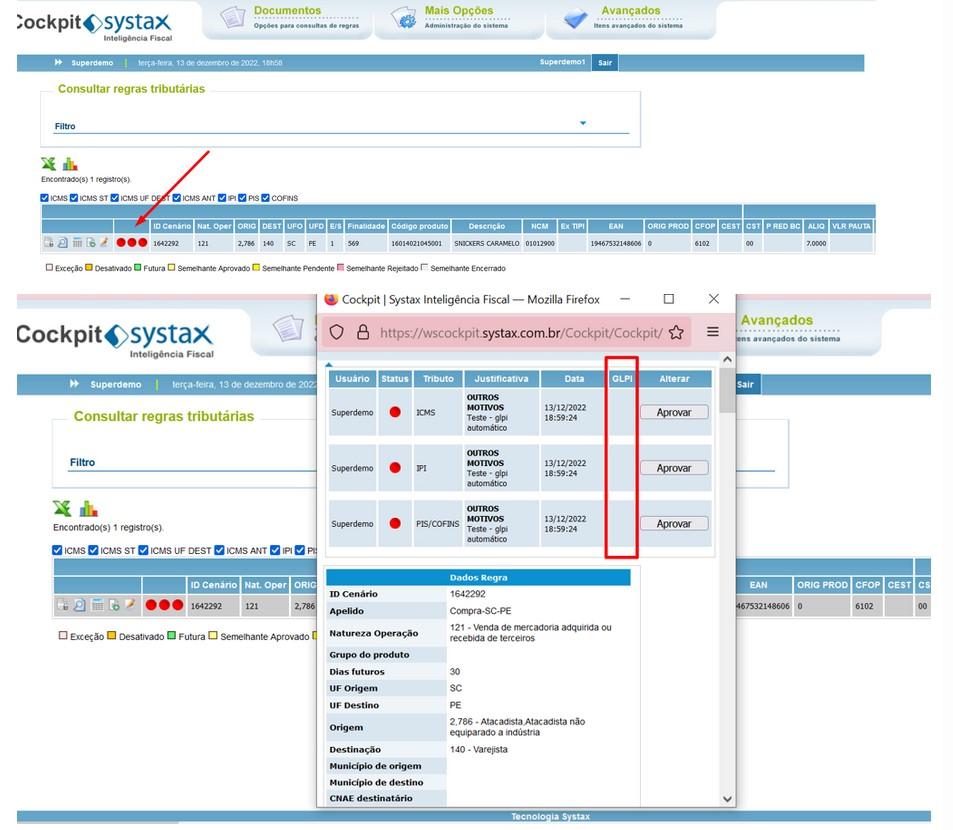Approve the PIS/COFINS rule with Aprovar

click(674, 524)
